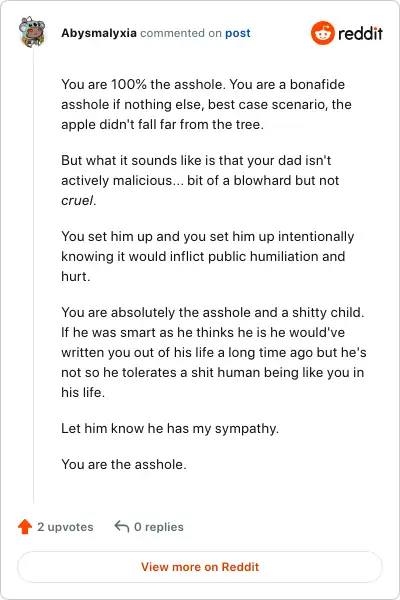The image size is (400, 600).
Task: Click the italicized word "cruel"
Action: (x=77, y=201)
